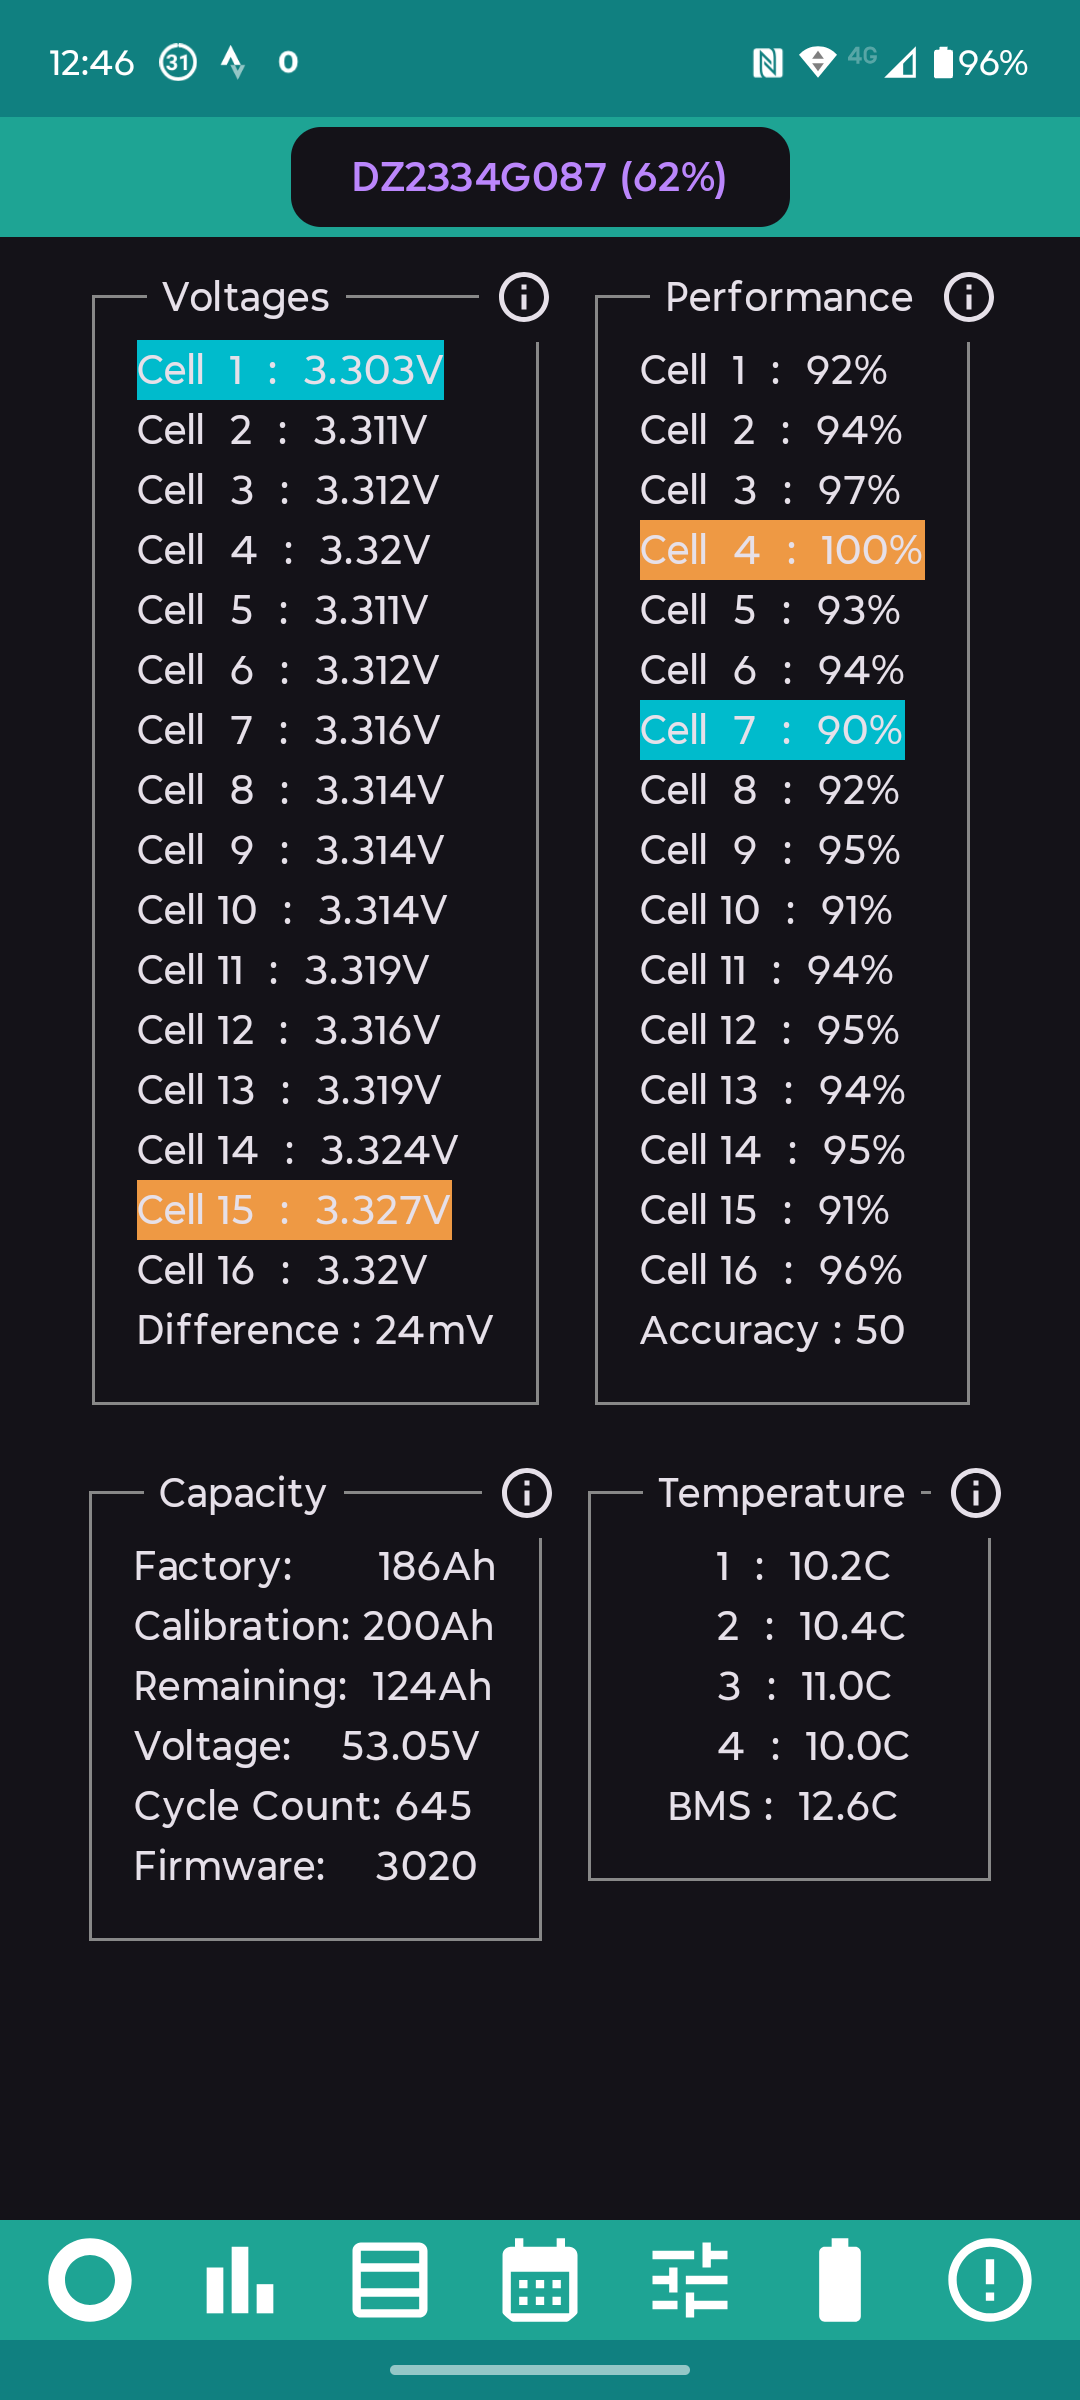The height and width of the screenshot is (2400, 1080).
Task: Open the bar chart statistics icon
Action: click(240, 2280)
